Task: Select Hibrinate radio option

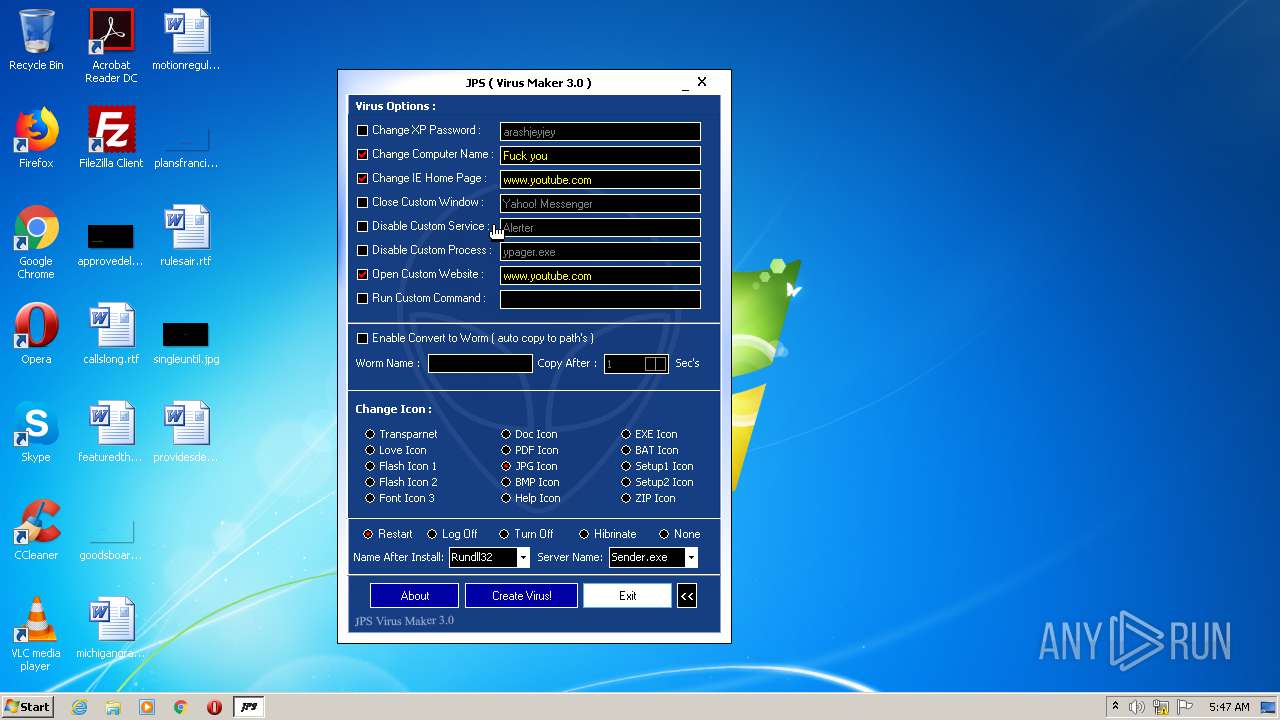Action: tap(584, 534)
